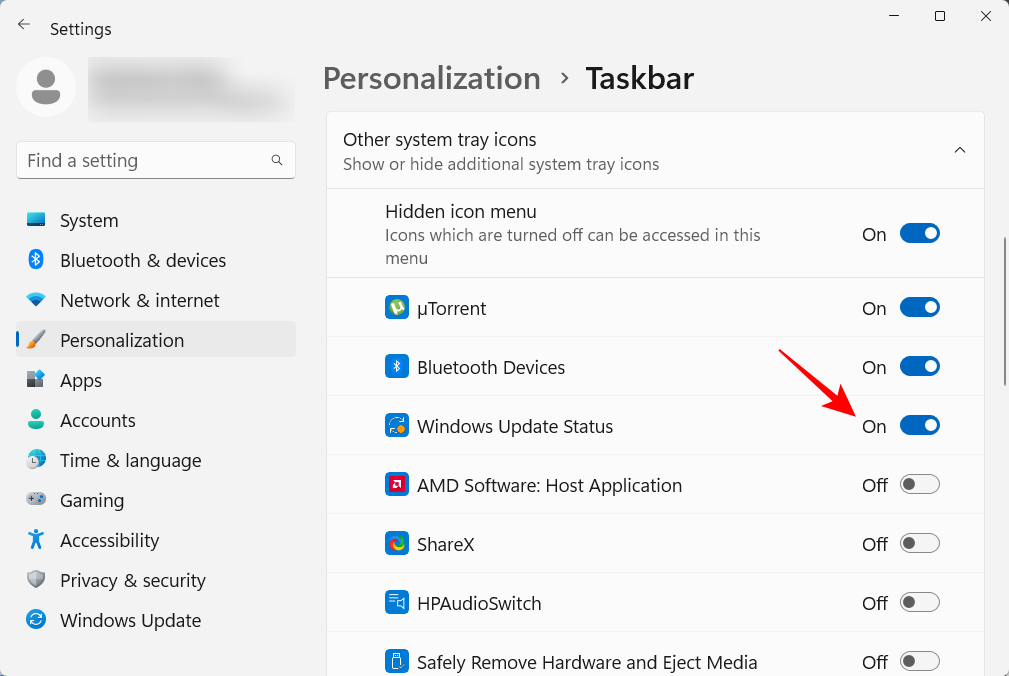
Task: Disable Windows Update Status tray icon
Action: pos(919,425)
